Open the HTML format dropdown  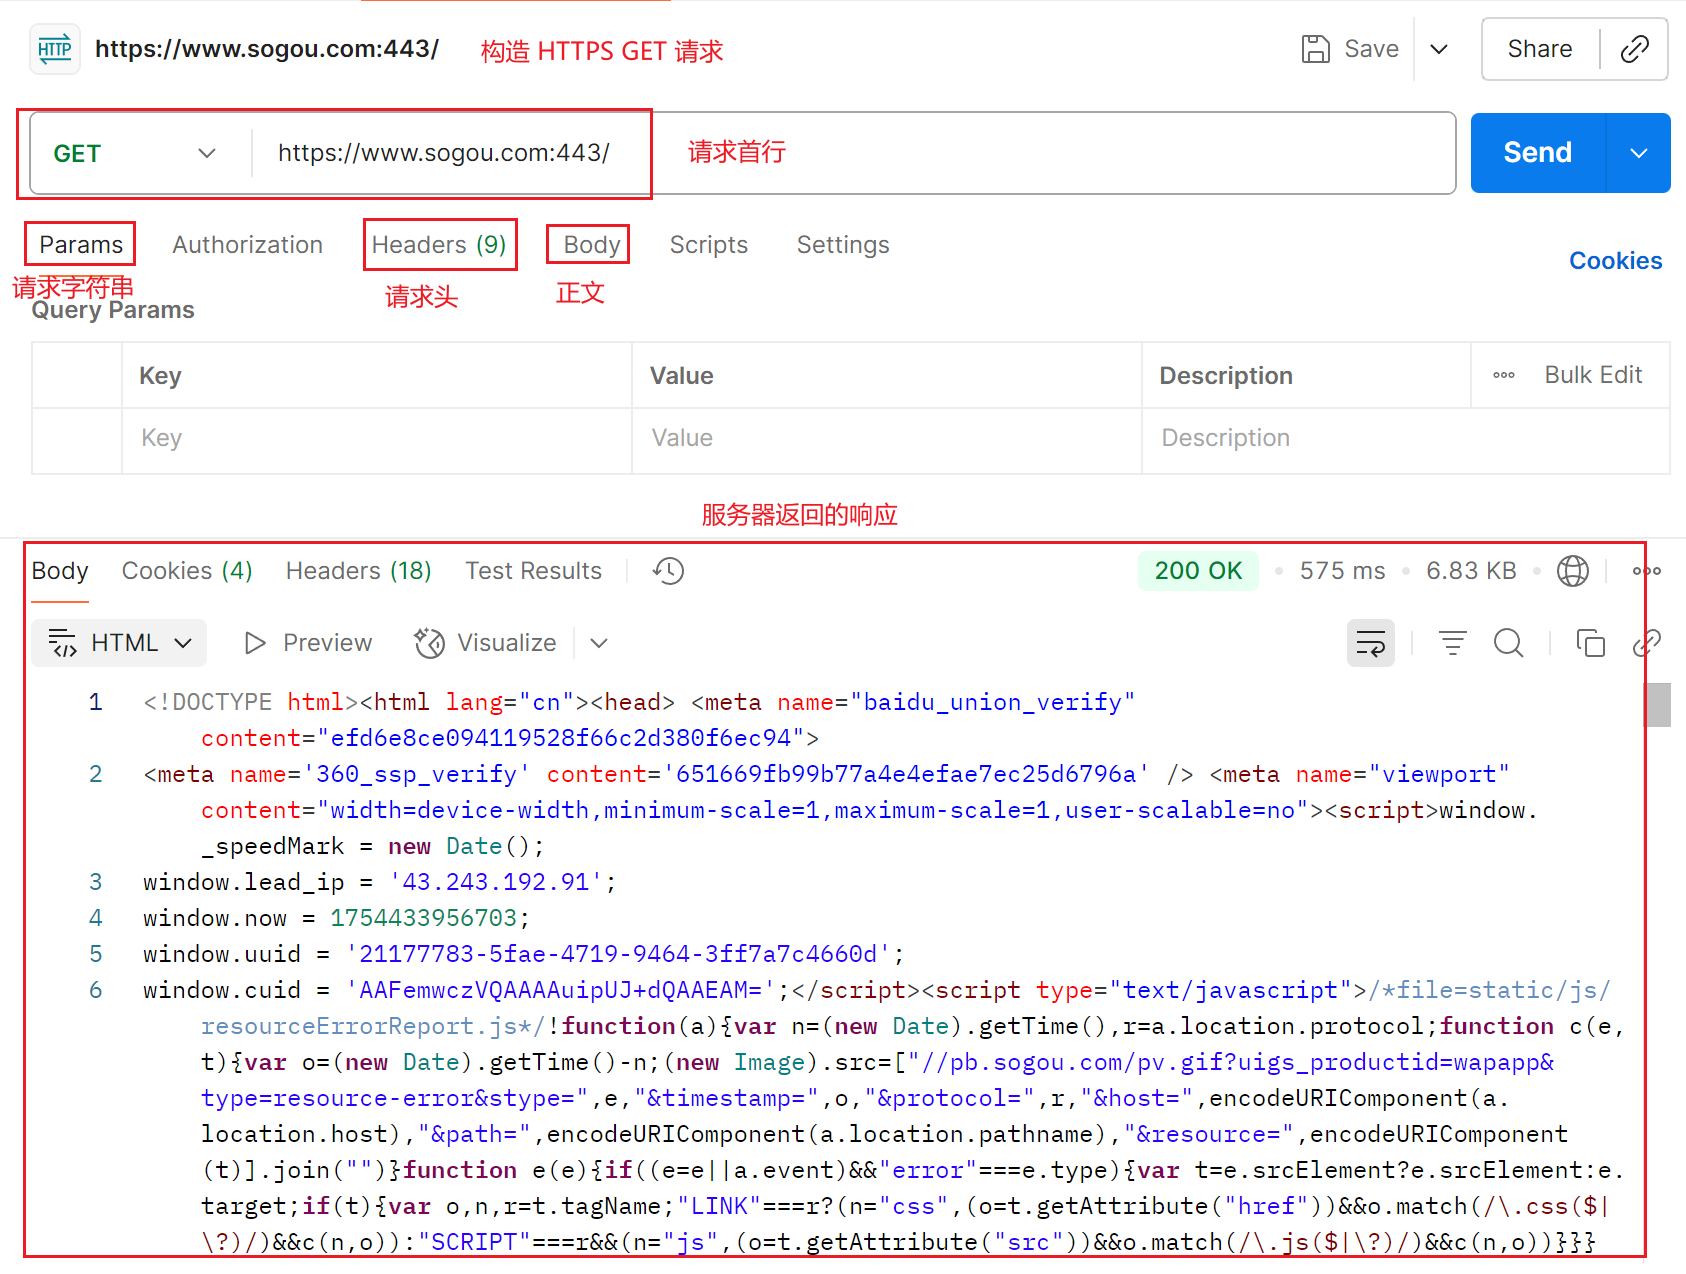[x=119, y=643]
